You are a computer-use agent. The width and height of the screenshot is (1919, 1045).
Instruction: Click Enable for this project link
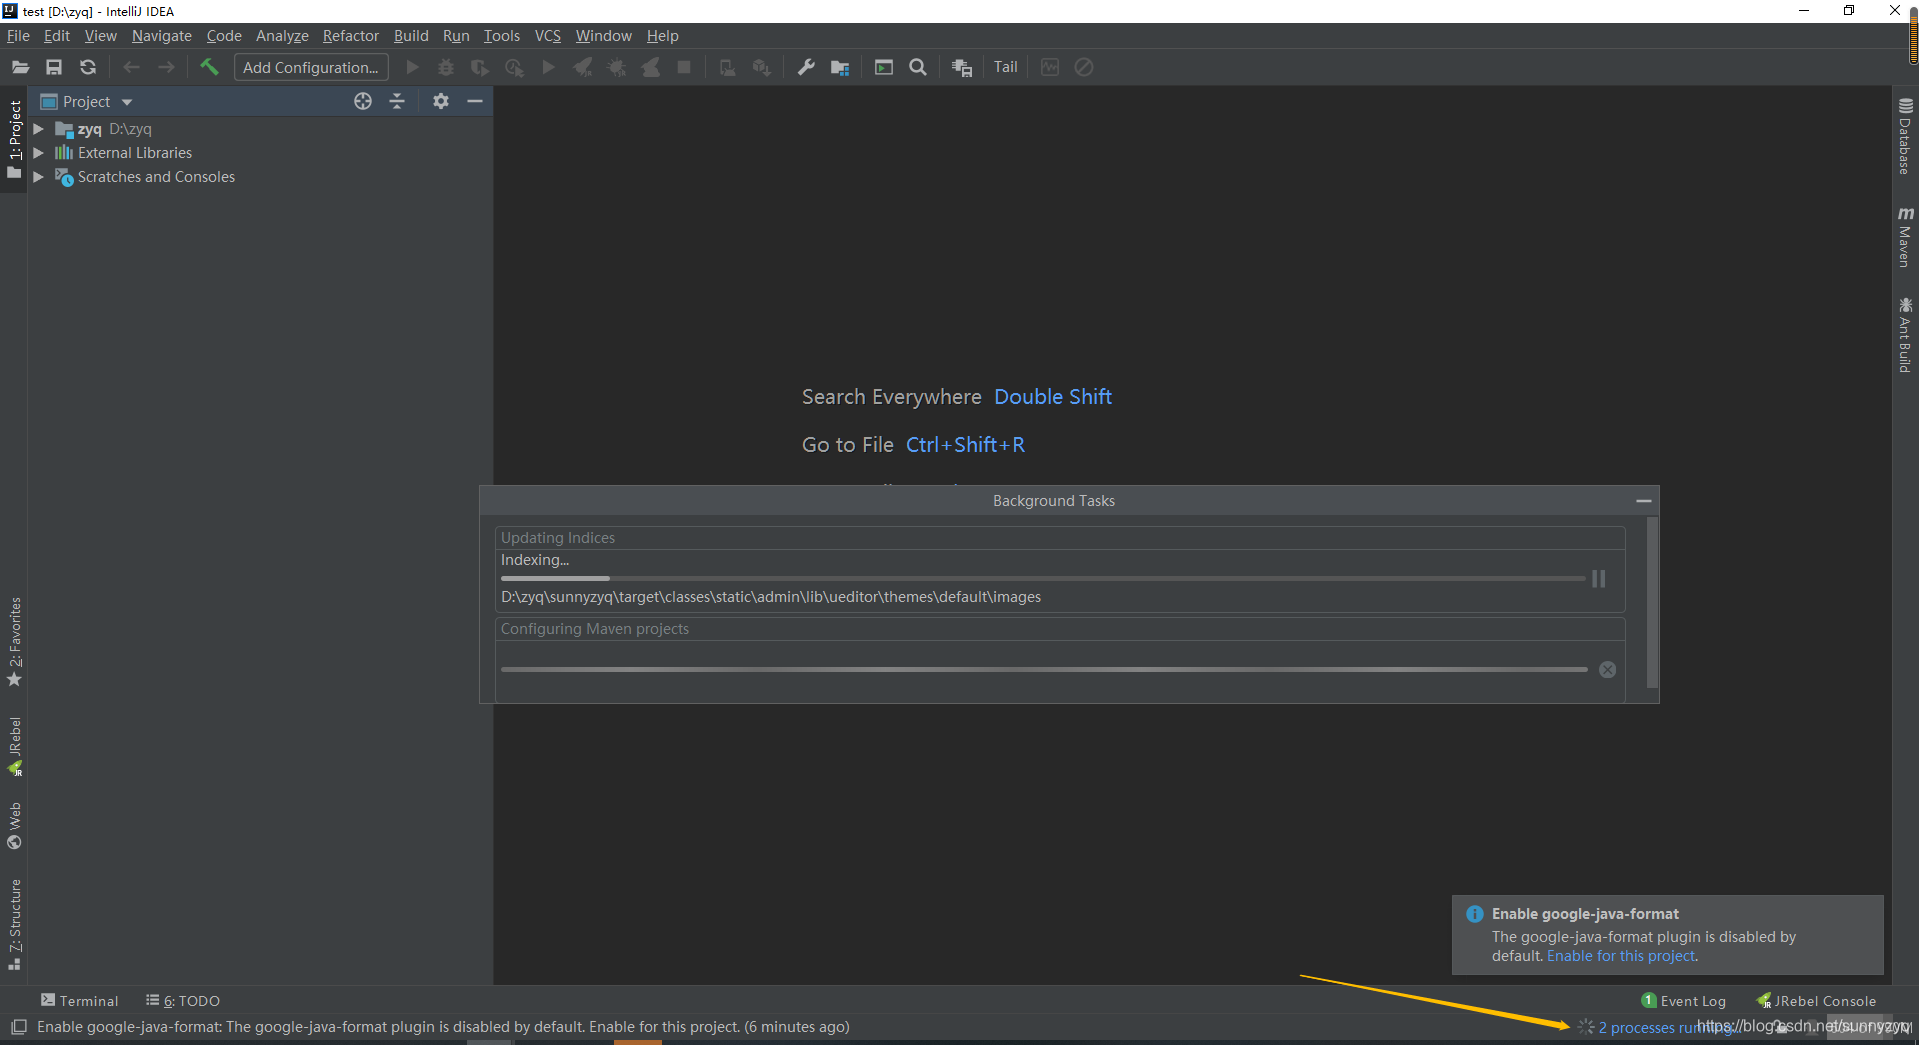pos(1621,956)
